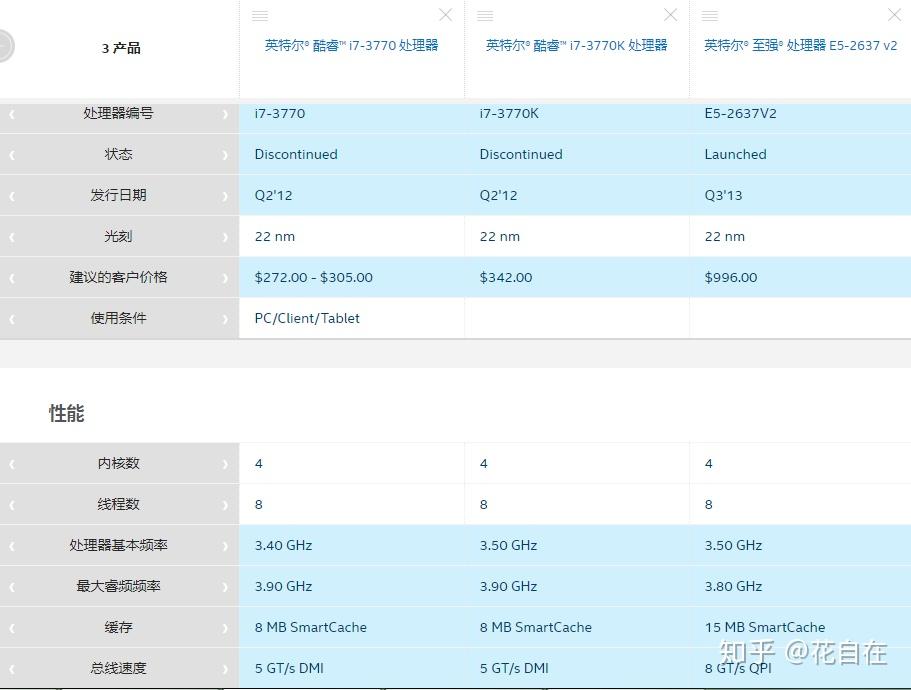Click right chevron on 缓存 row
Screen dimensions: 911x690
tap(225, 628)
